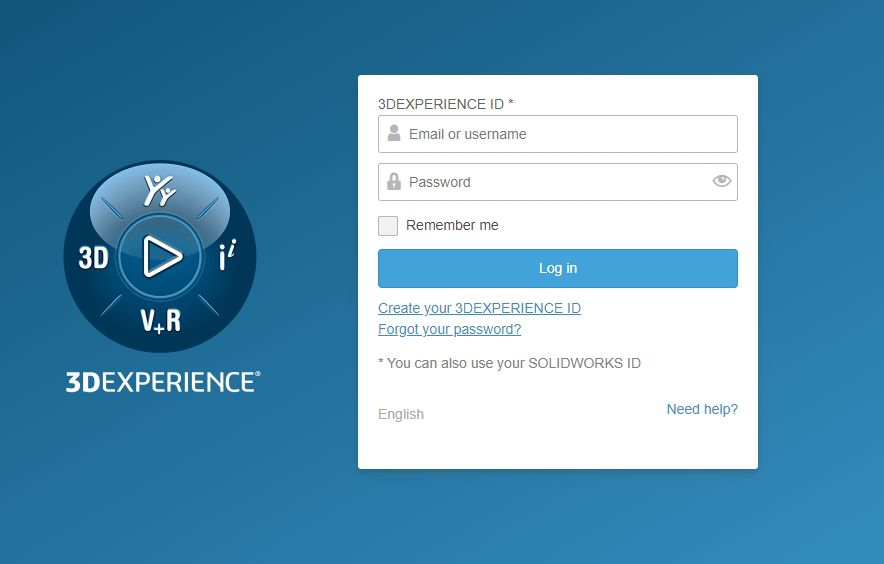Click the "Remember me" label text
This screenshot has height=564, width=884.
(x=452, y=226)
